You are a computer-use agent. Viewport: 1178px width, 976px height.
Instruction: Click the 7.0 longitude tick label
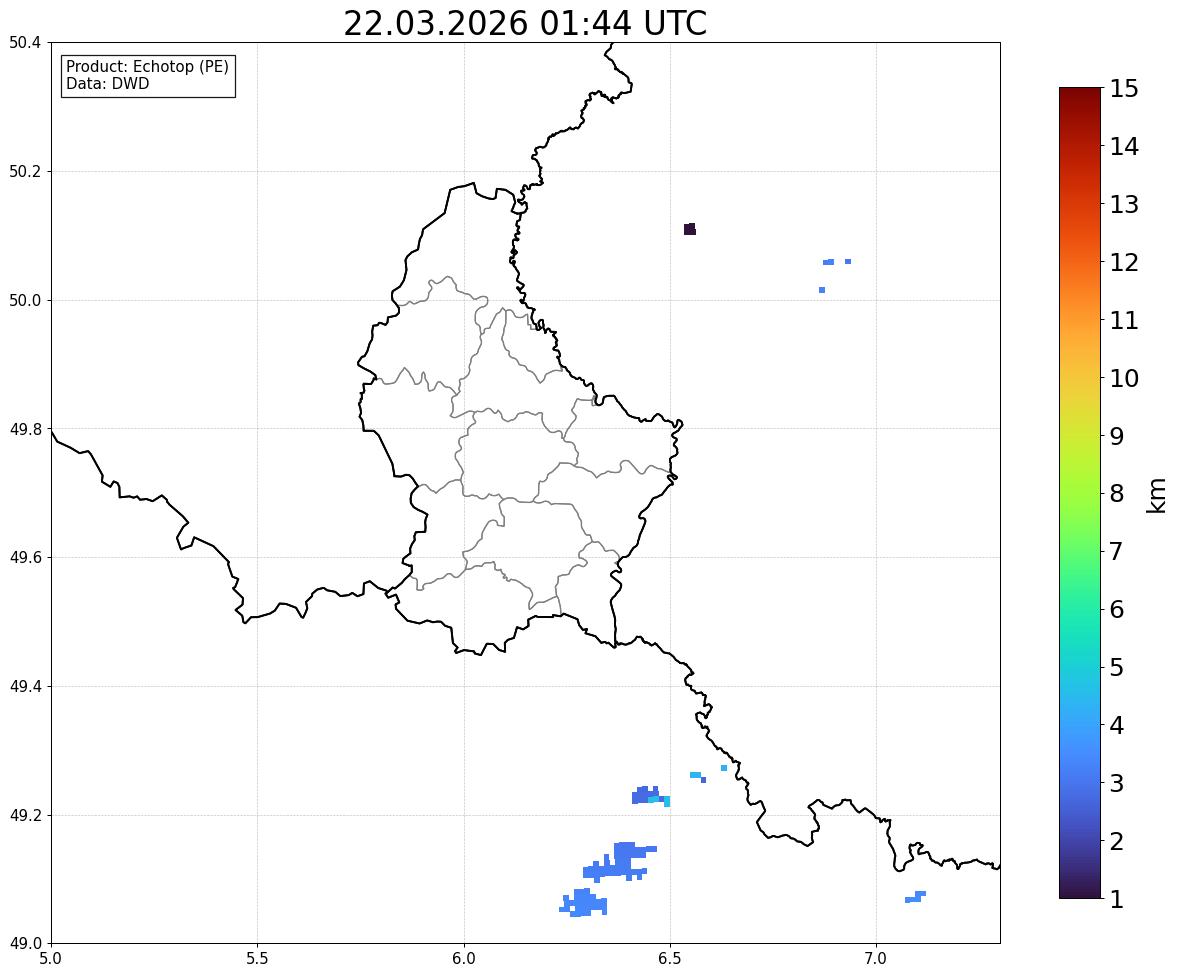[876, 959]
